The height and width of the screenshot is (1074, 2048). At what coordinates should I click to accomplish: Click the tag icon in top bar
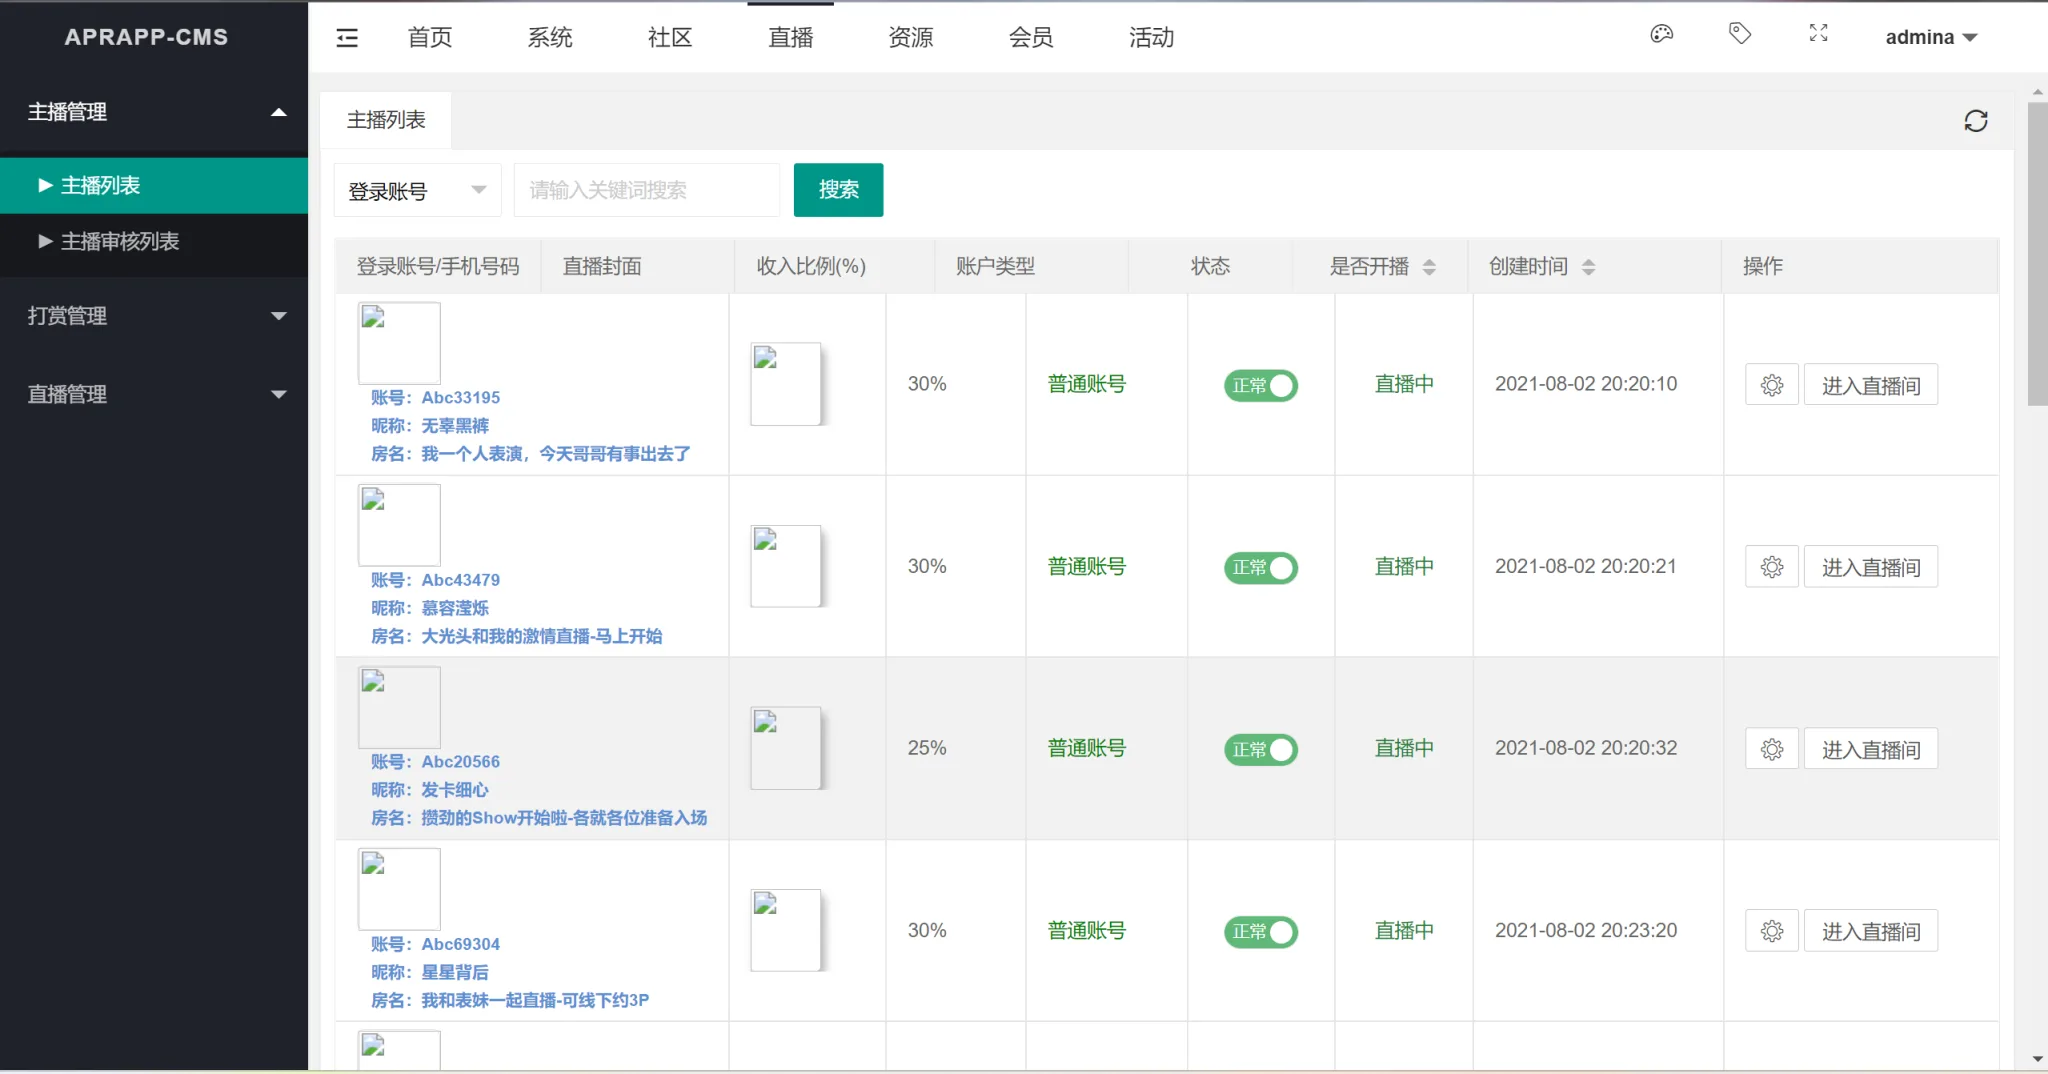(1740, 34)
